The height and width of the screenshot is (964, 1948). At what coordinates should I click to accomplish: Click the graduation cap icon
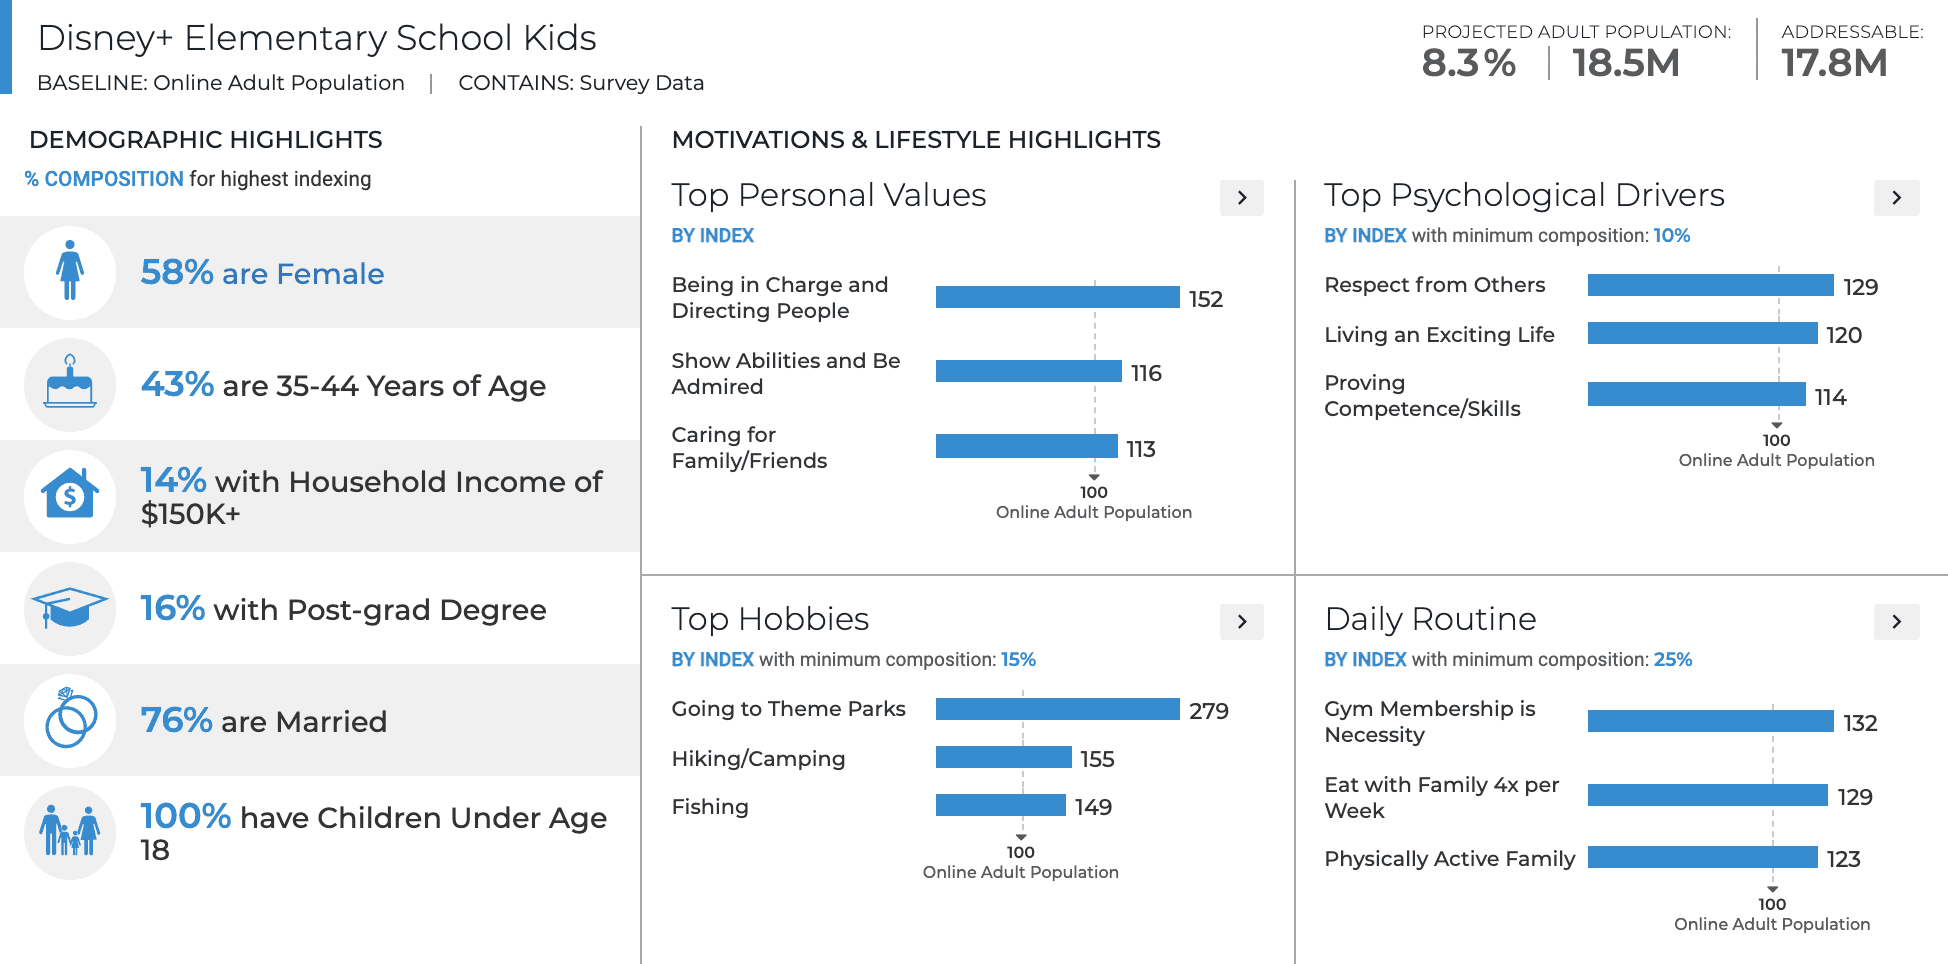click(70, 608)
